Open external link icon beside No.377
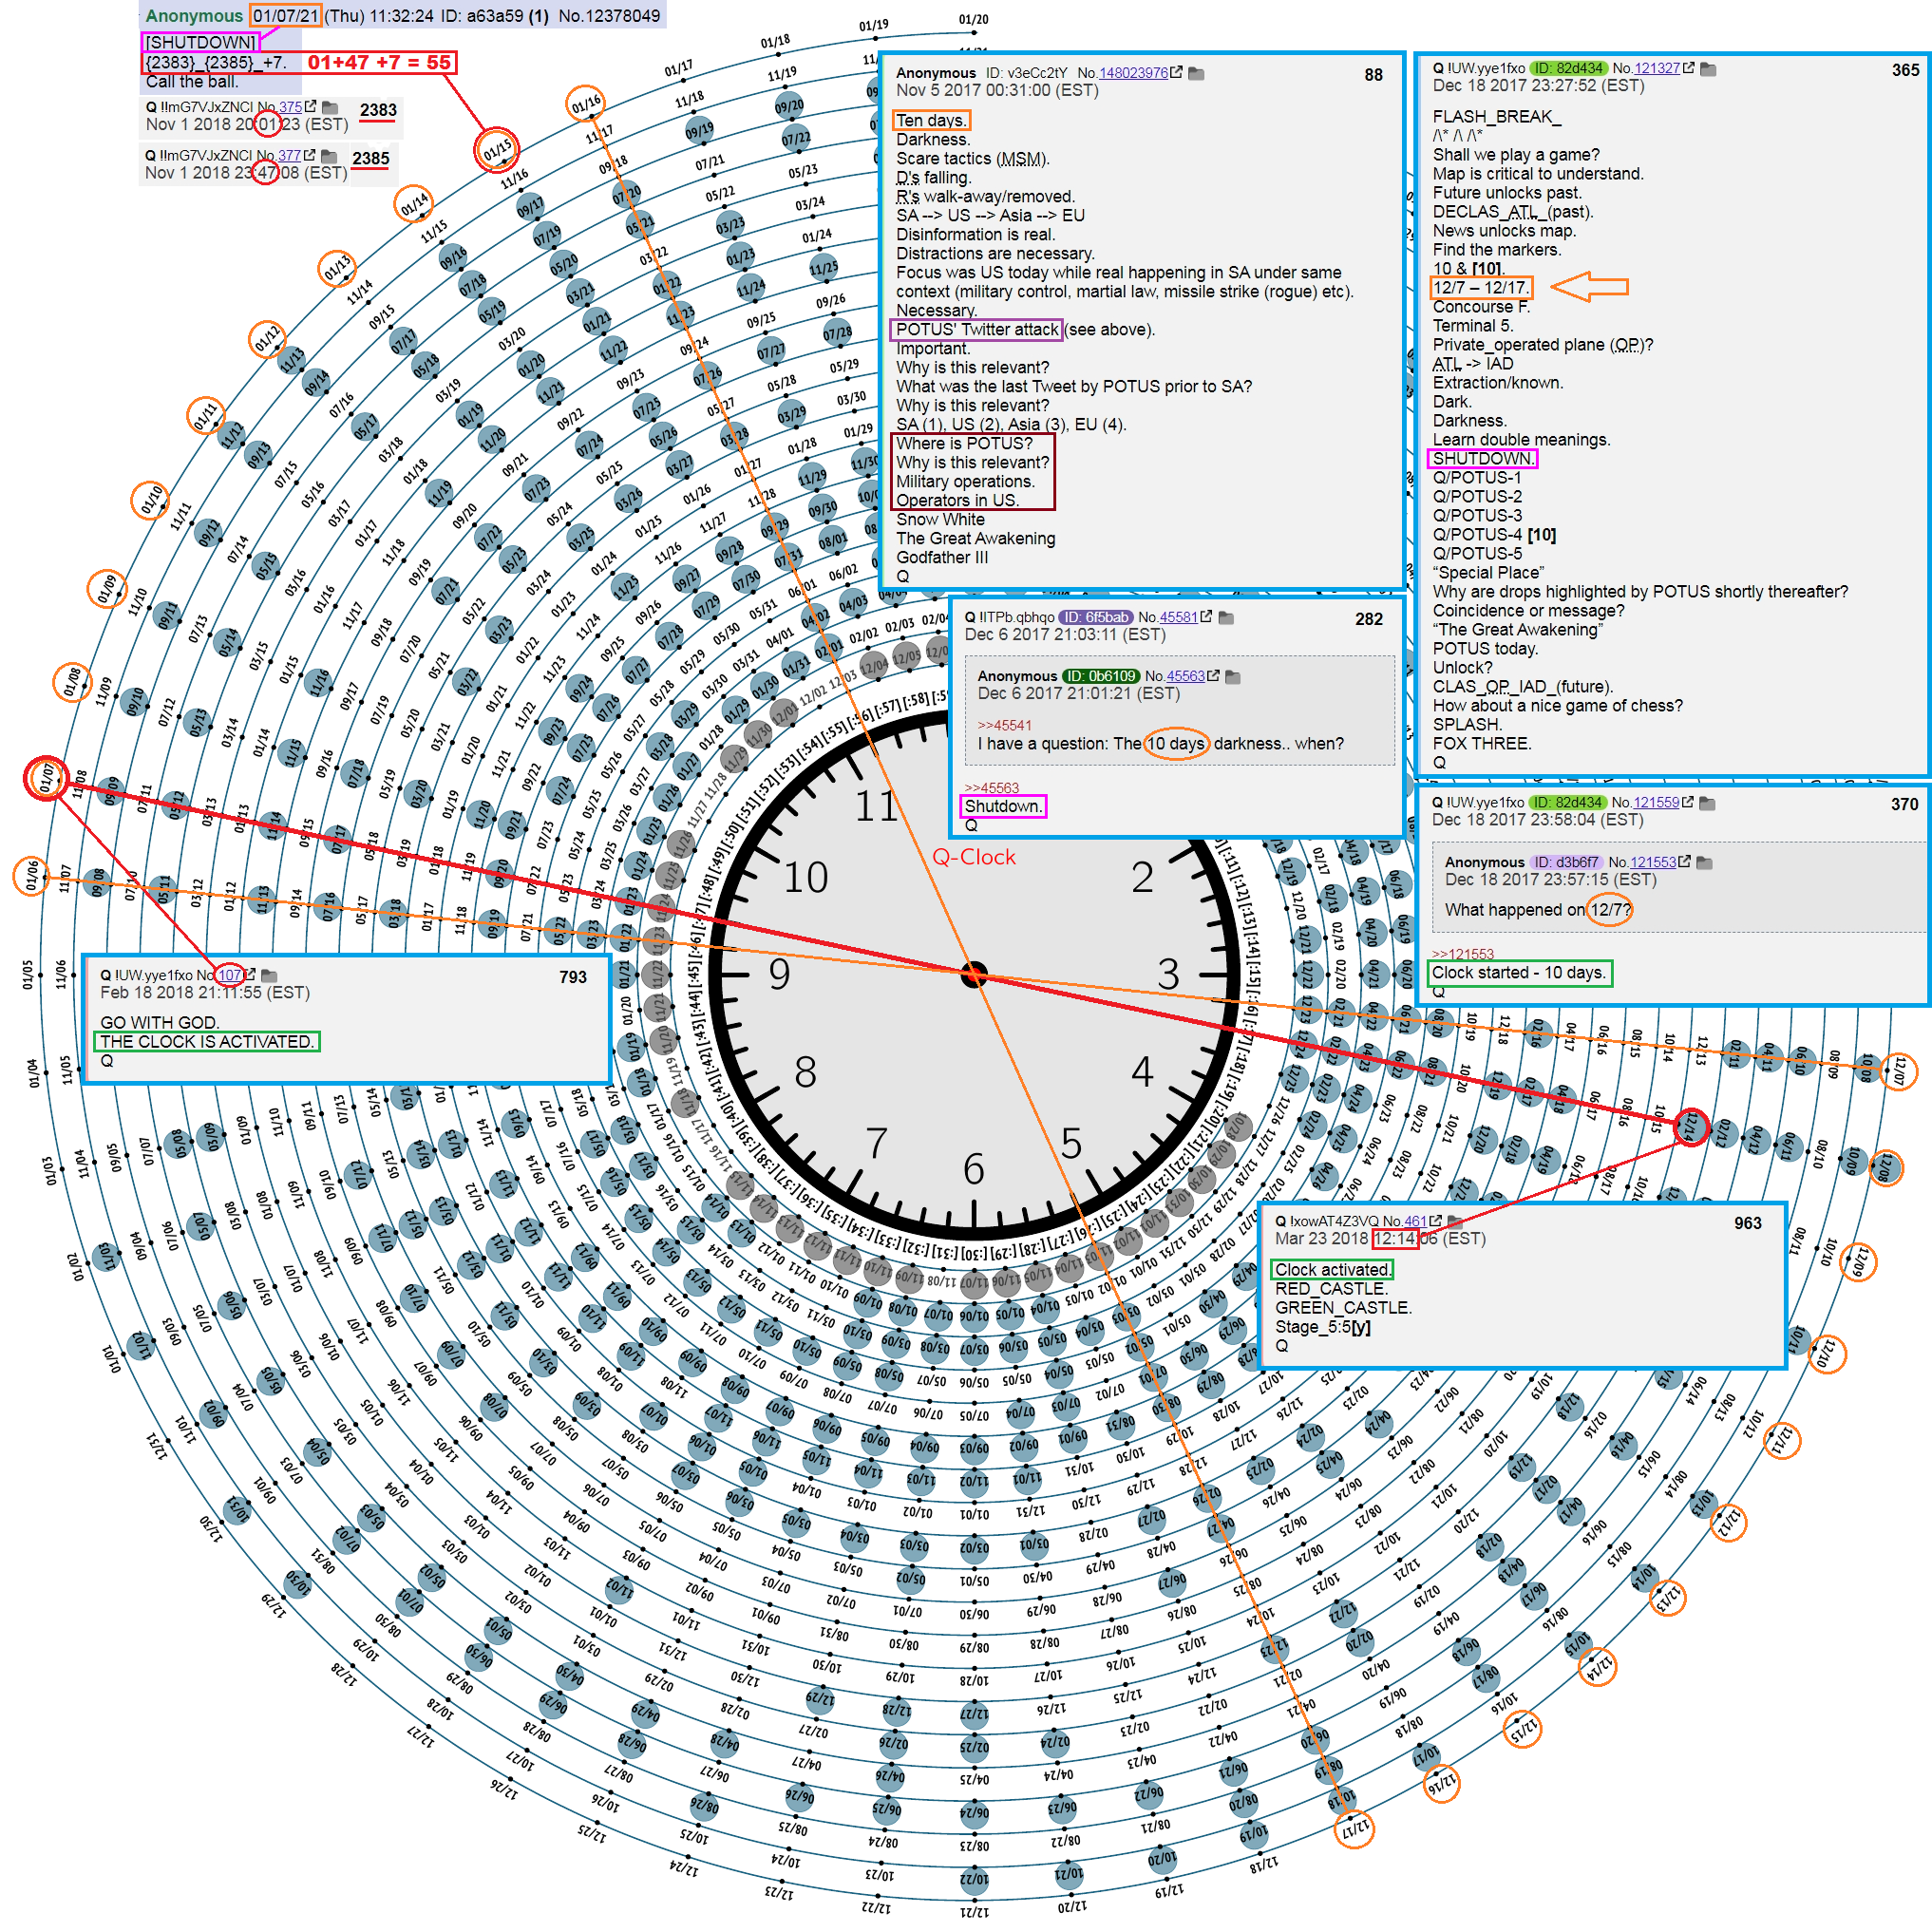Viewport: 1932px width, 1932px height. (310, 155)
